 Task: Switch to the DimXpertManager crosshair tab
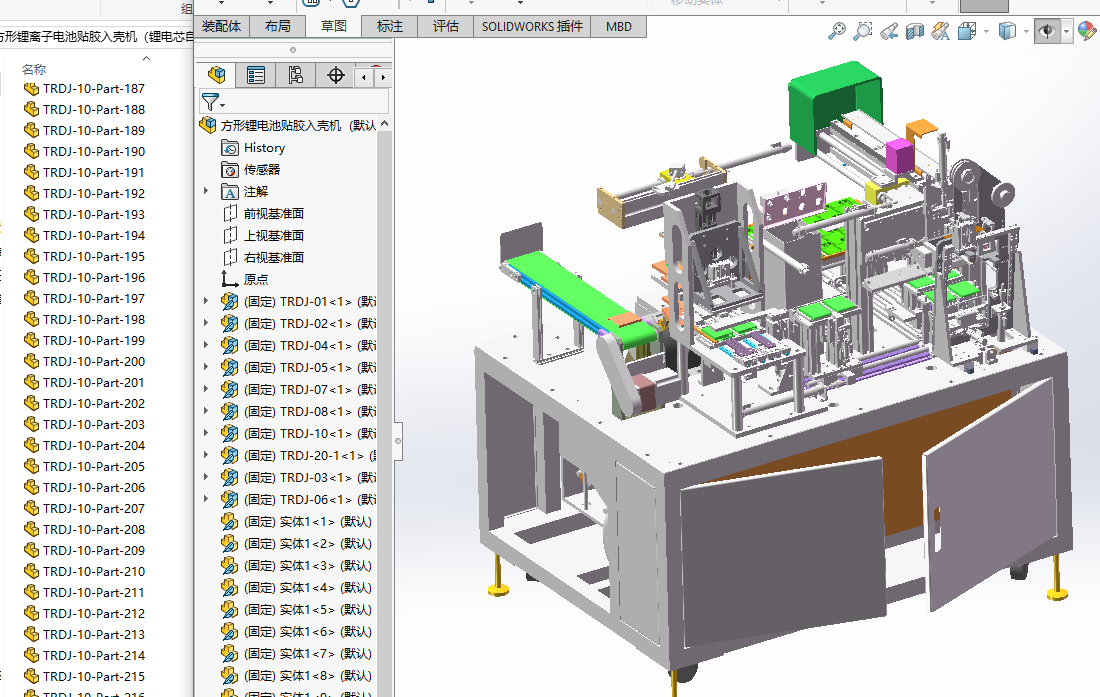tap(336, 75)
